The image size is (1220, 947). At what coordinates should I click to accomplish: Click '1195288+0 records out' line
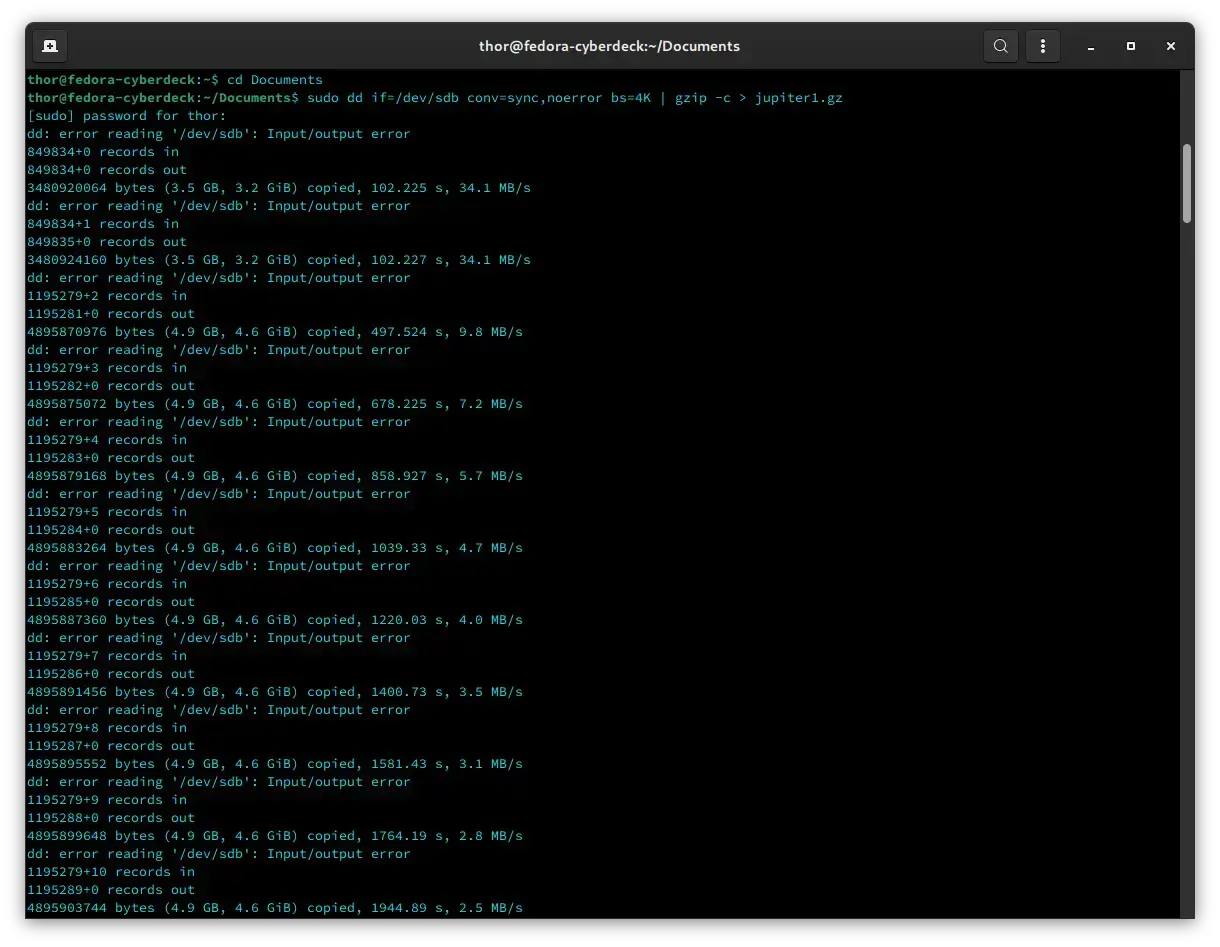pos(111,817)
